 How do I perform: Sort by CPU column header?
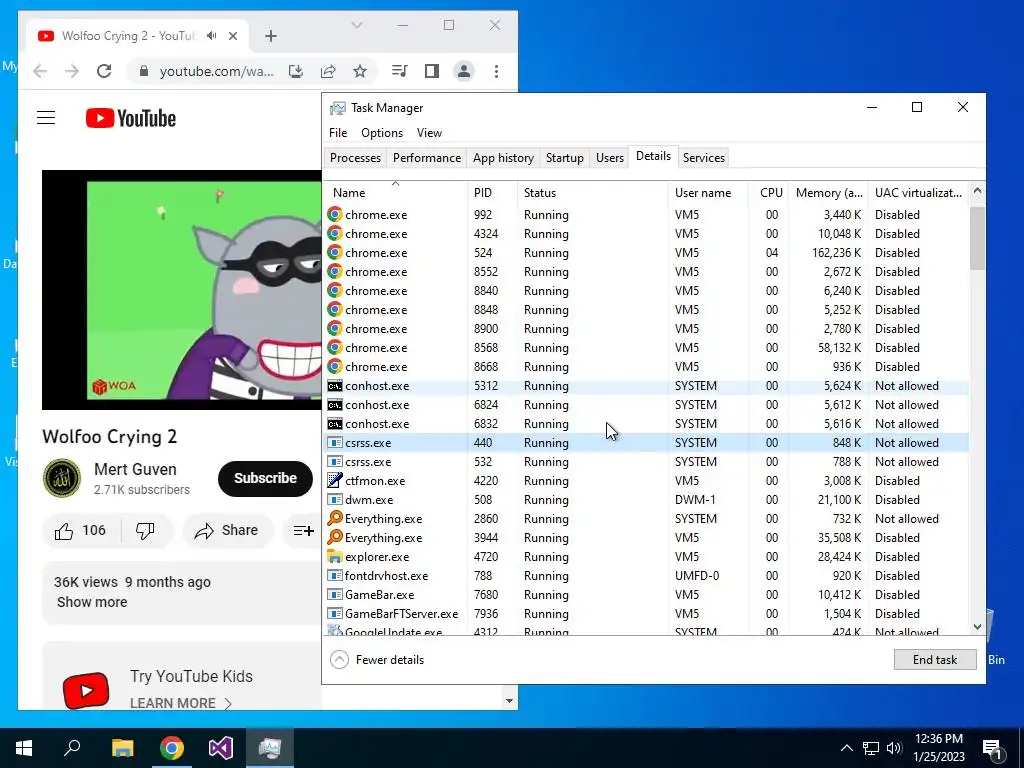pyautogui.click(x=769, y=193)
